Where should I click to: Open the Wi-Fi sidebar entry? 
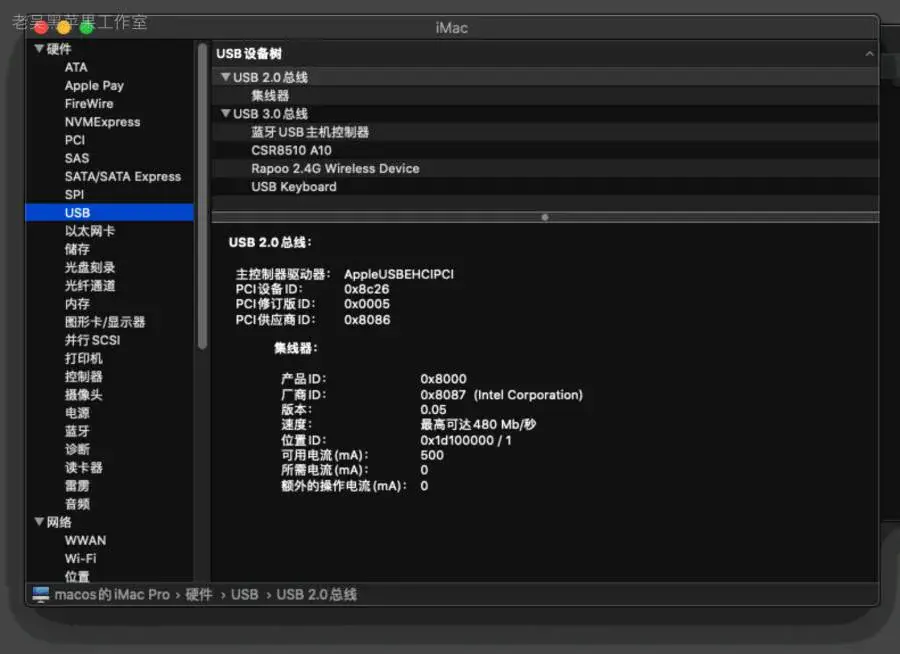pyautogui.click(x=80, y=558)
